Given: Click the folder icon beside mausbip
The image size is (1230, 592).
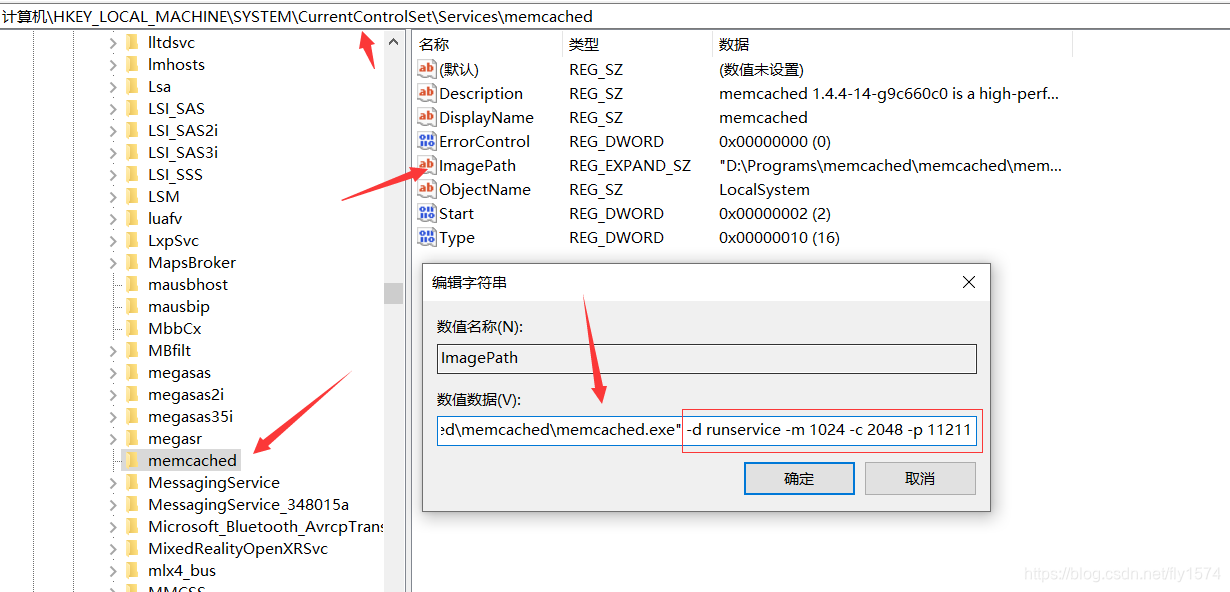Looking at the screenshot, I should point(133,307).
